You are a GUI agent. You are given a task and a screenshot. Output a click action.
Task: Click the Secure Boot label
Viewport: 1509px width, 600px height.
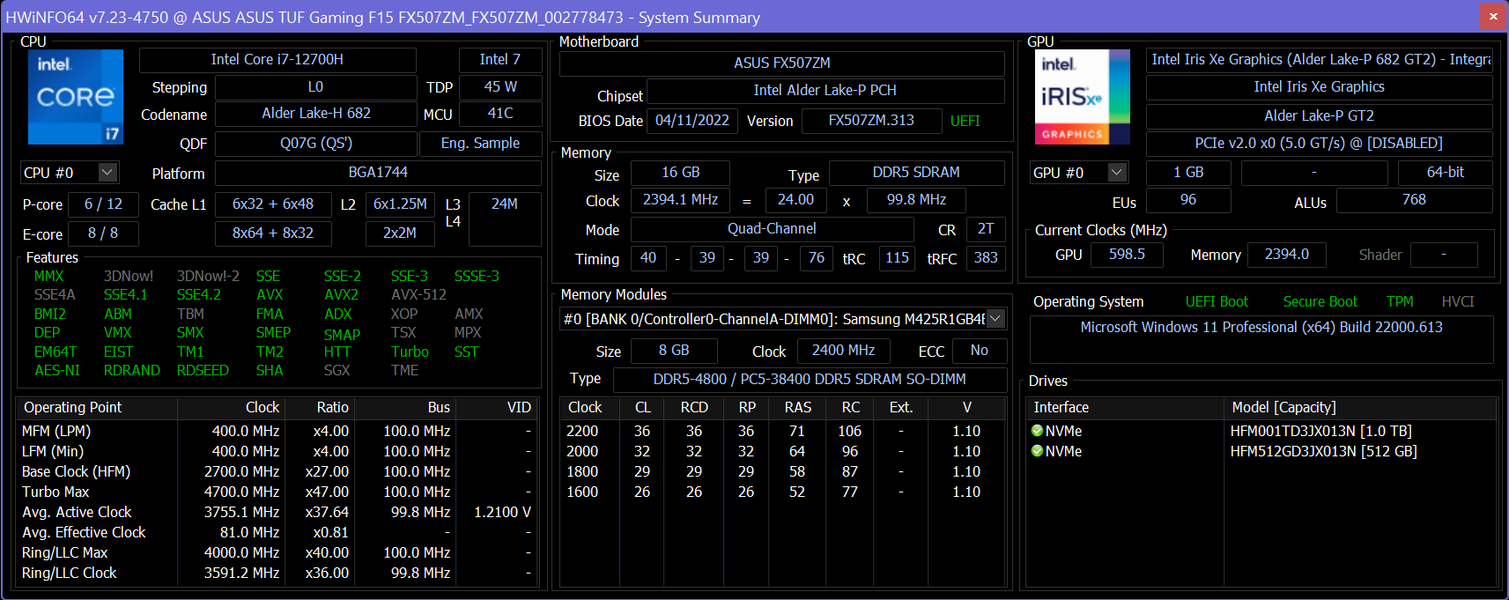tap(1320, 302)
